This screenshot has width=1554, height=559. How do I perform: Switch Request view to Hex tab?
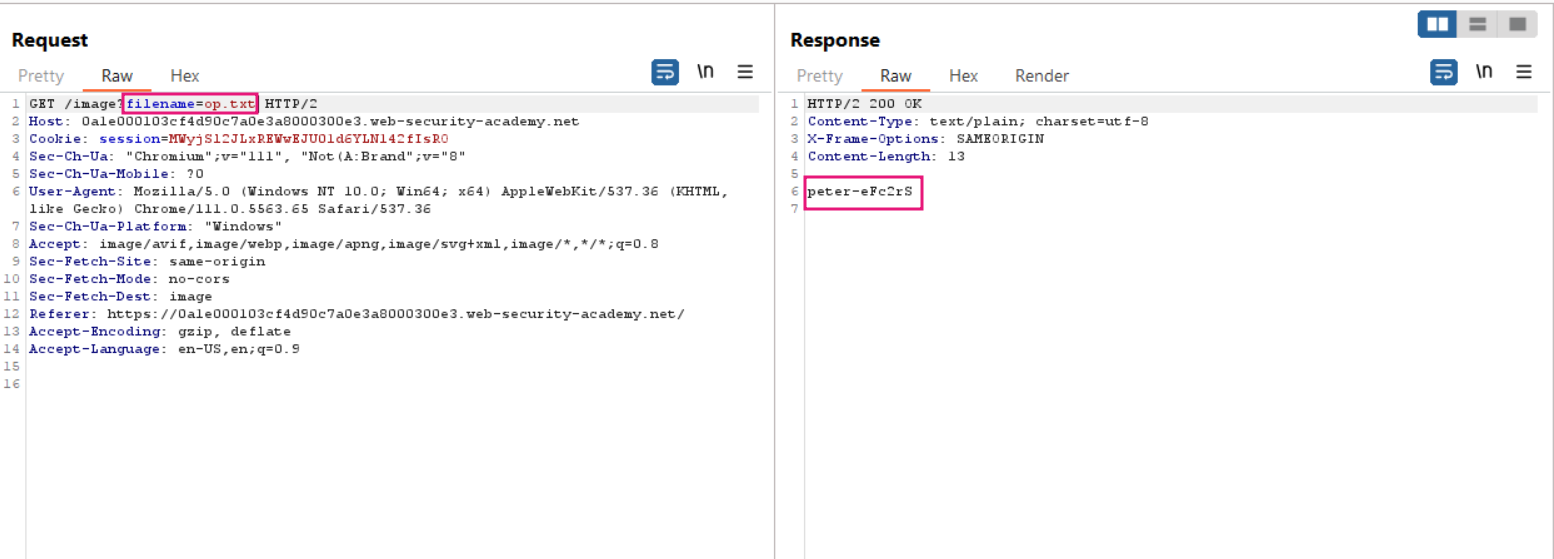185,76
